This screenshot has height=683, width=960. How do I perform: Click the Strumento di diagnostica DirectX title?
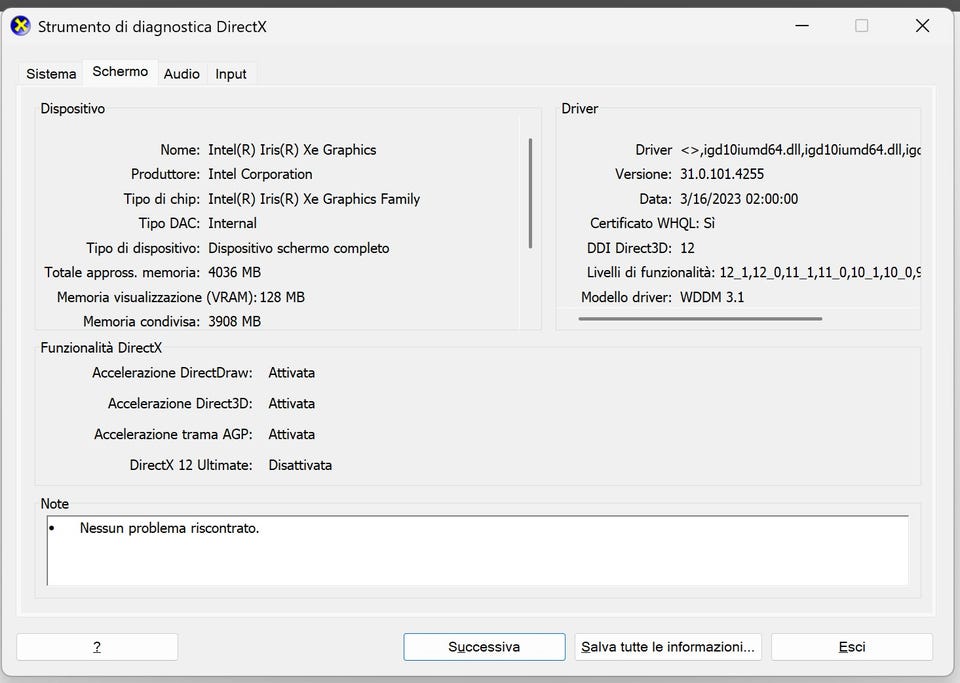pyautogui.click(x=152, y=27)
